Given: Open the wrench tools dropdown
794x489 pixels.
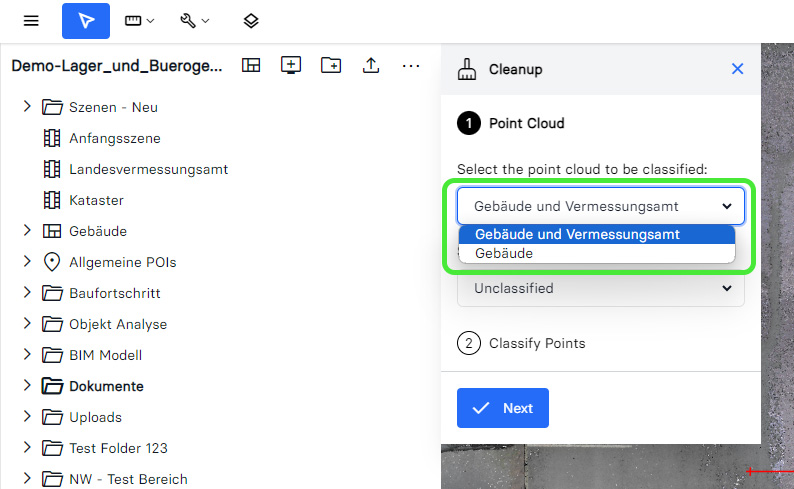Looking at the screenshot, I should pyautogui.click(x=194, y=21).
